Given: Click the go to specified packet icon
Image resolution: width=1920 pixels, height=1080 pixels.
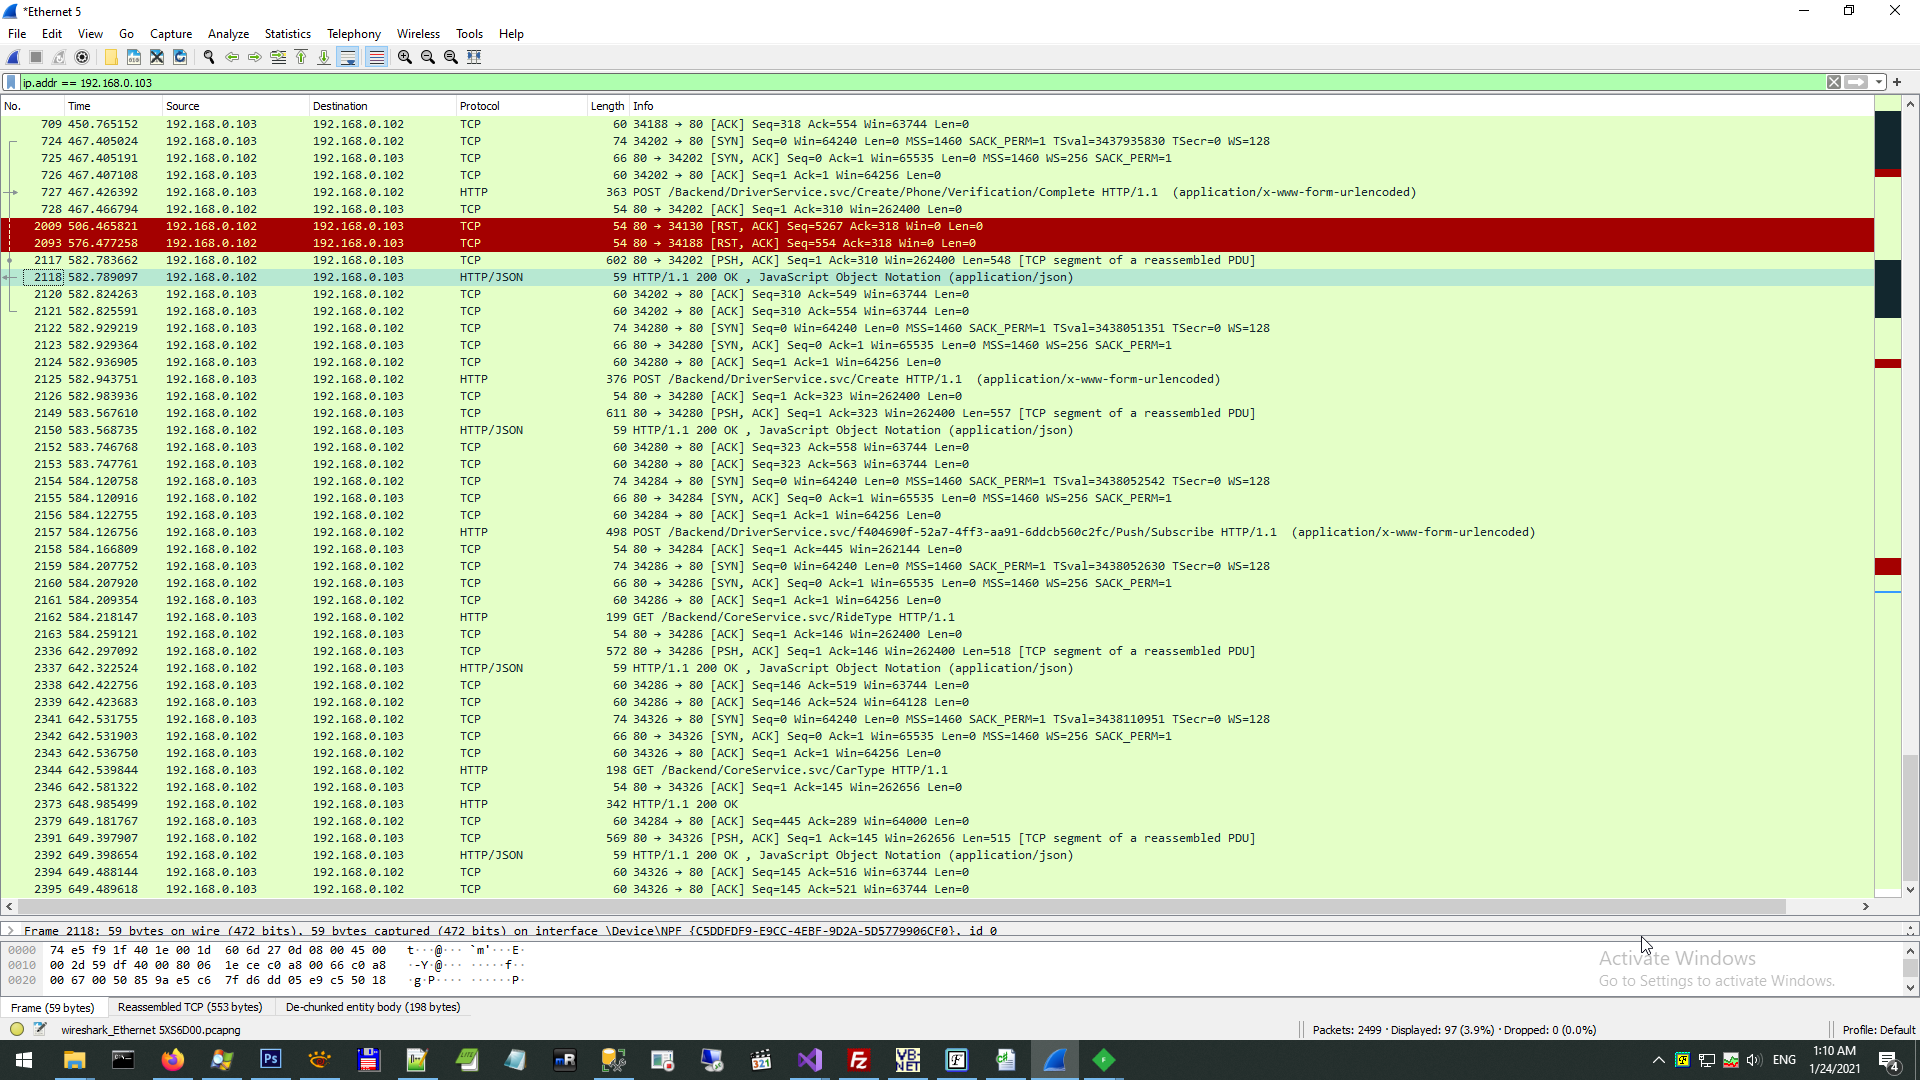Looking at the screenshot, I should (x=278, y=57).
